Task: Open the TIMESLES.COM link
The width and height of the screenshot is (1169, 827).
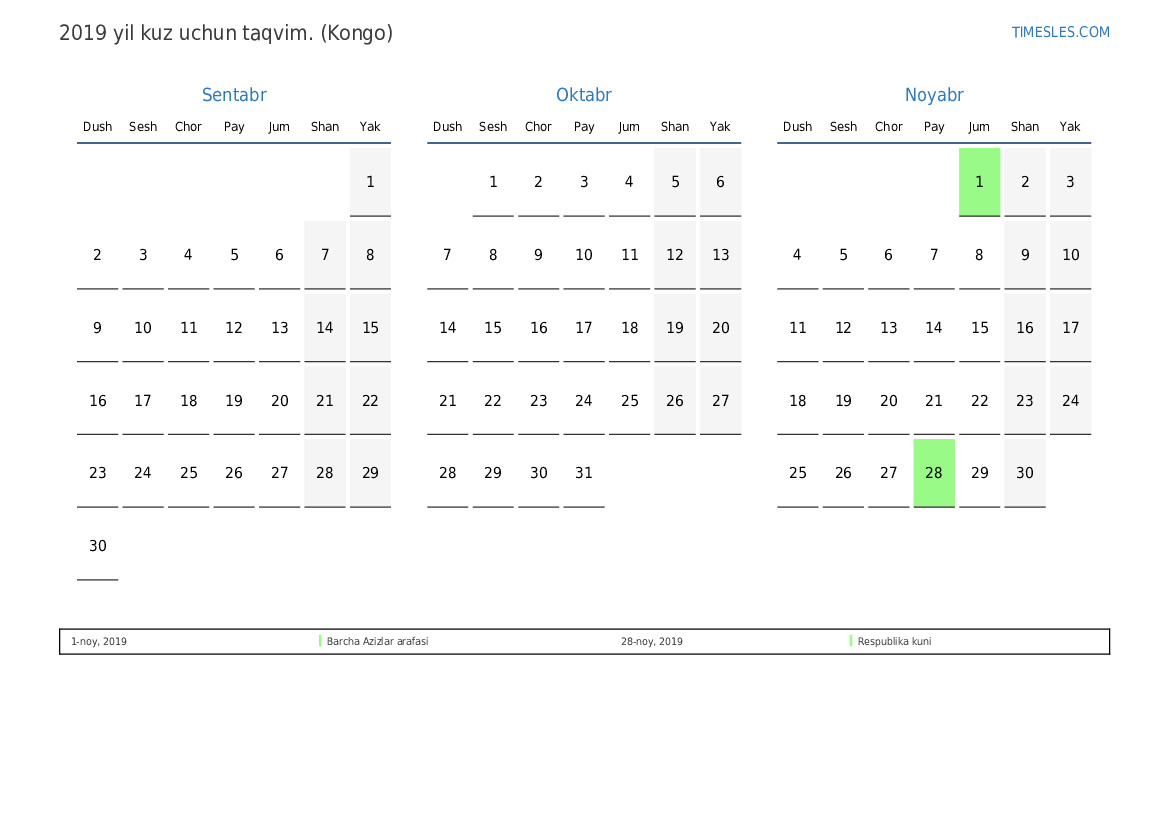Action: coord(1060,32)
